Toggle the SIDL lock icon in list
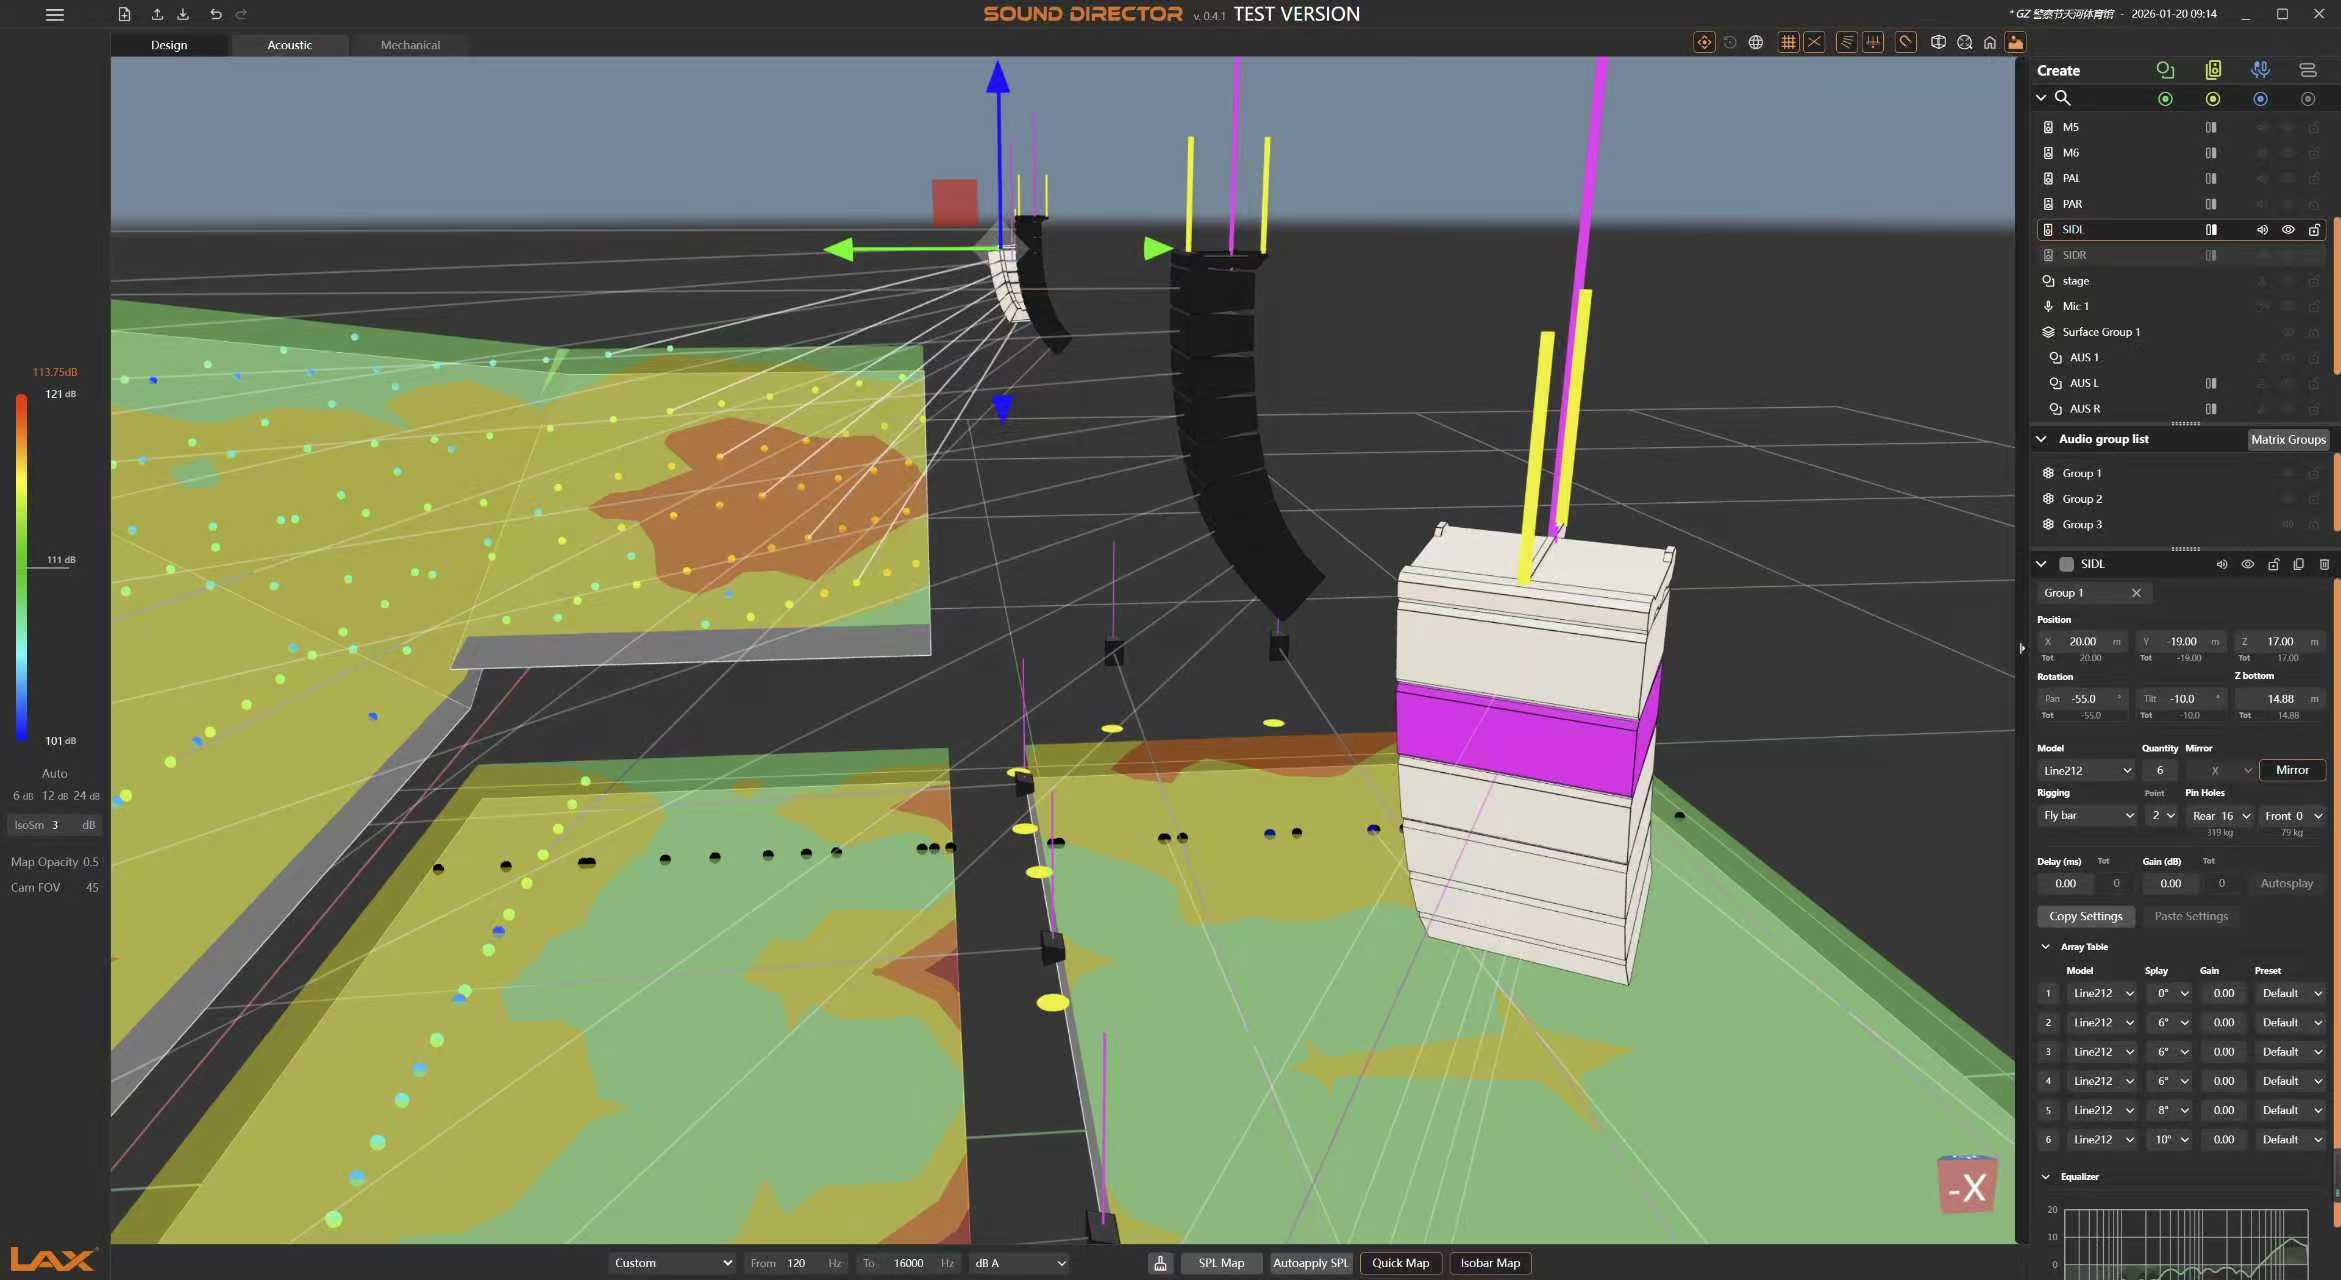2341x1280 pixels. [2314, 230]
